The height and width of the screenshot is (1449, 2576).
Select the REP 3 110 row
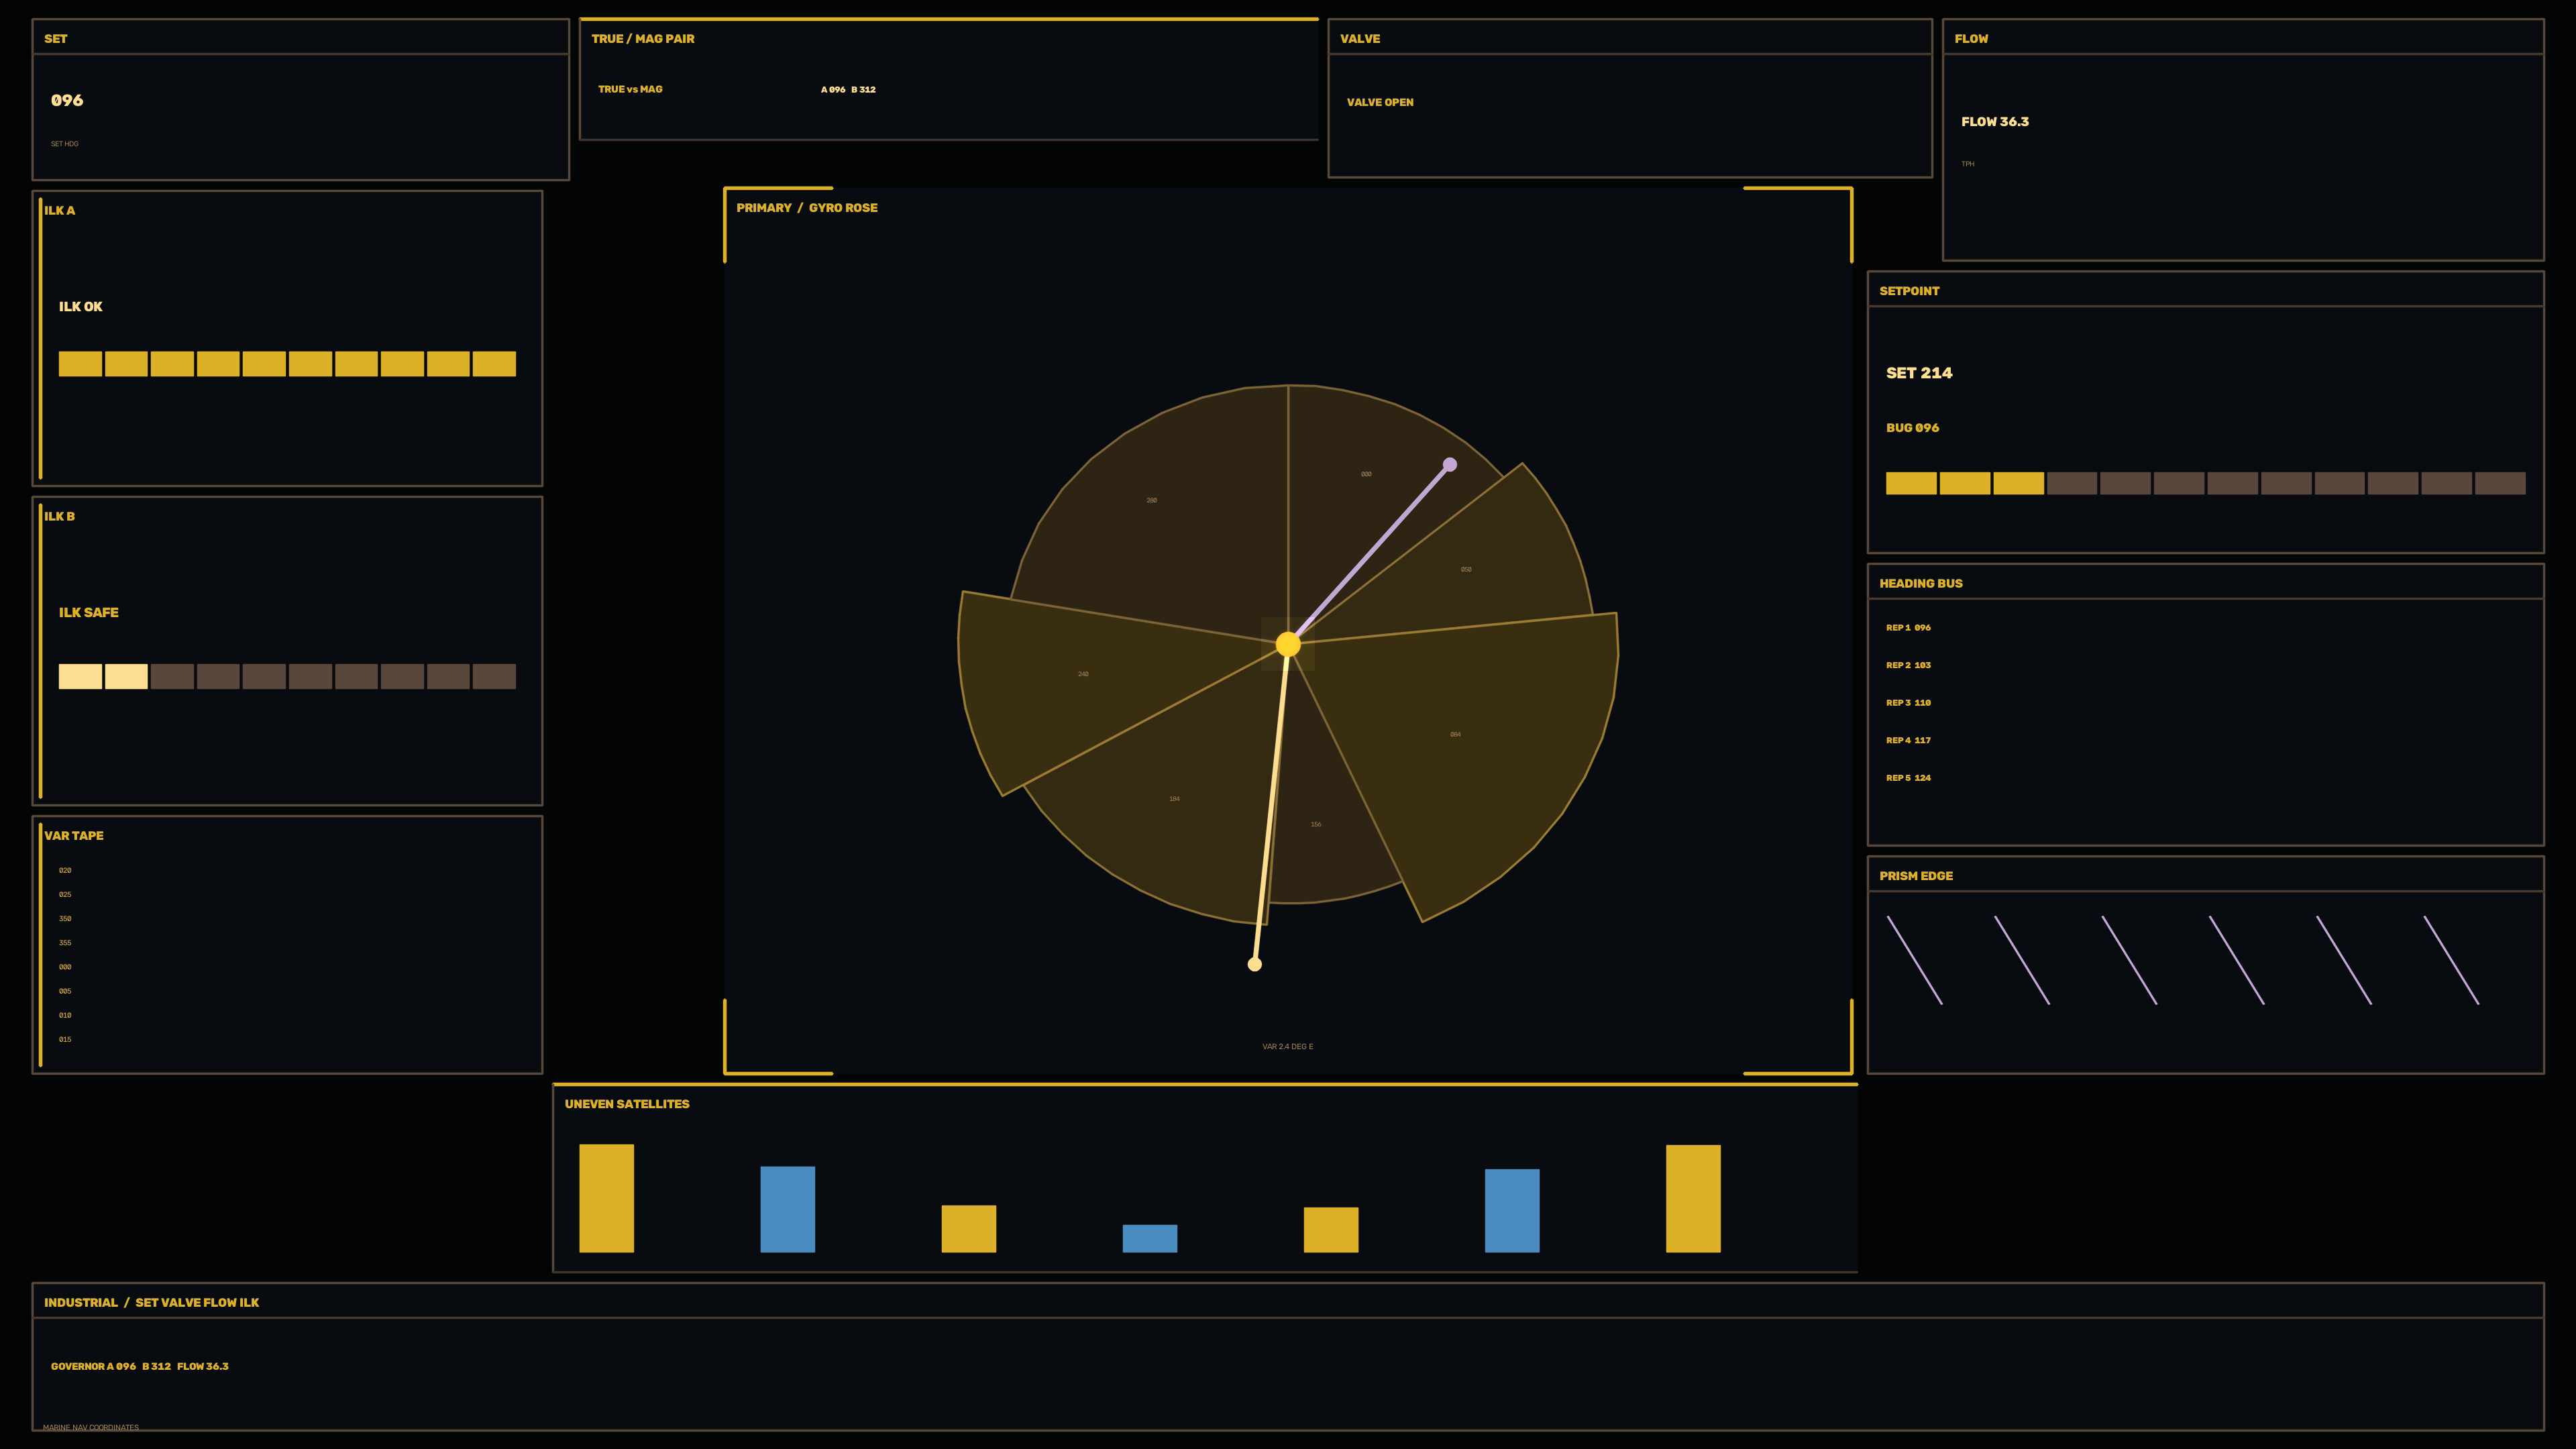pos(1908,703)
